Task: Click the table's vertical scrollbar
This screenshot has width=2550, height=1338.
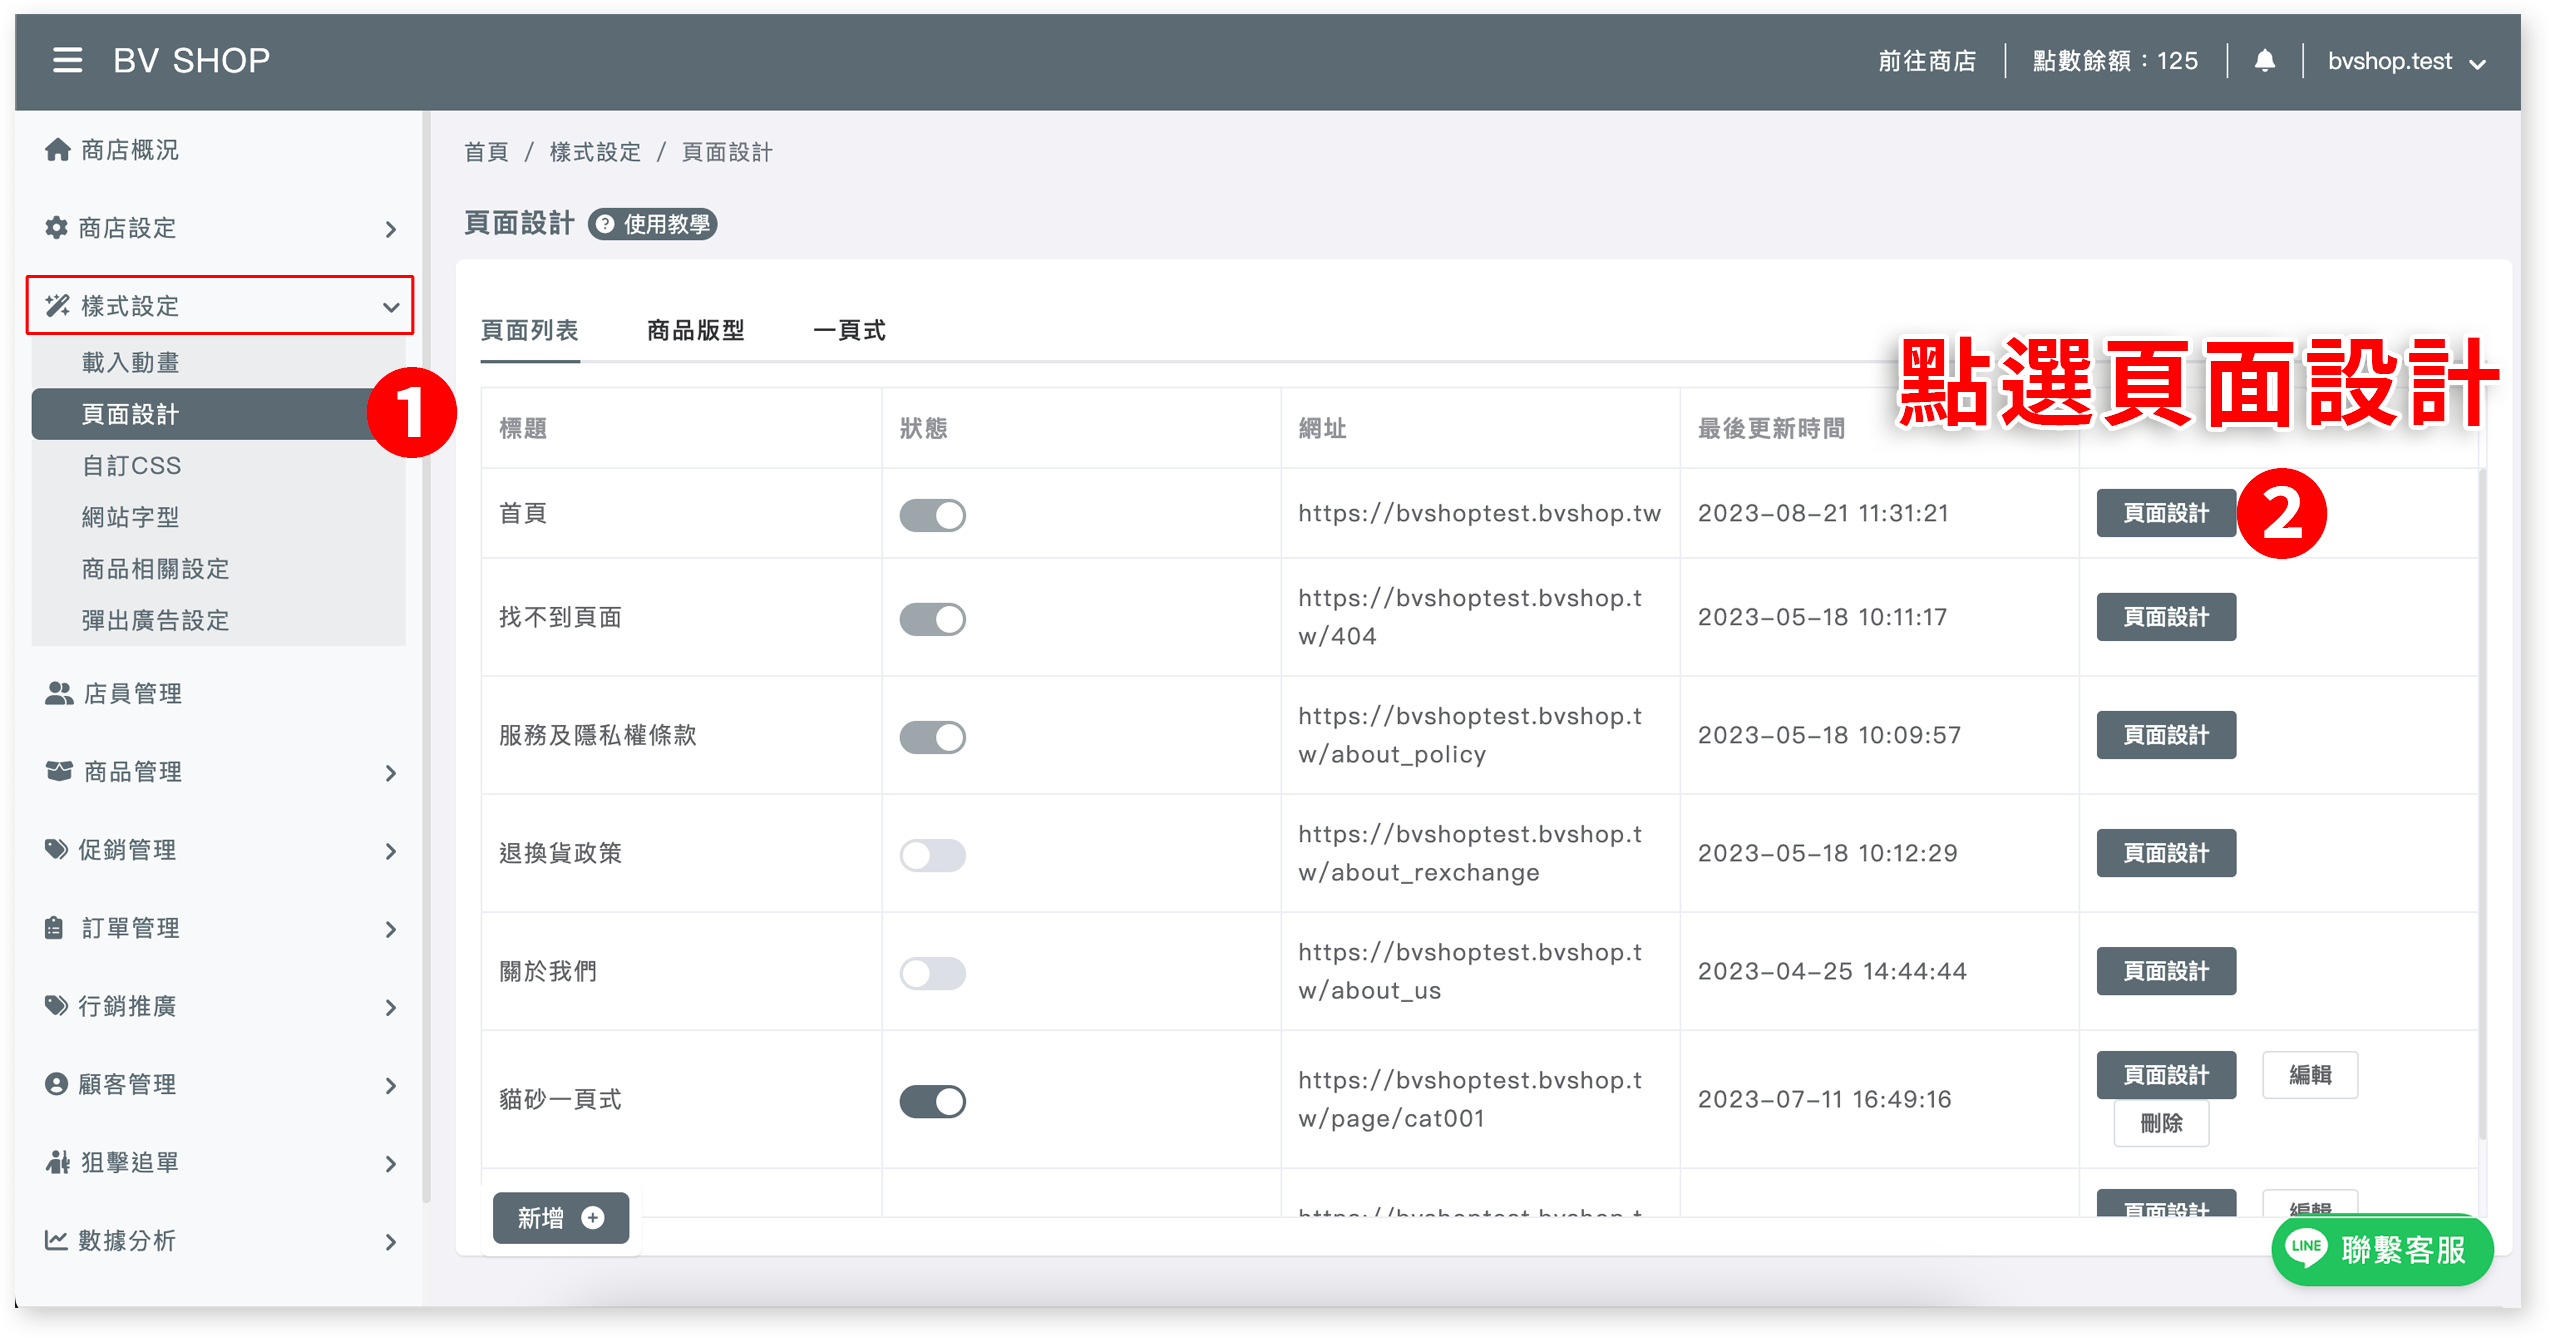Action: coord(2483,800)
